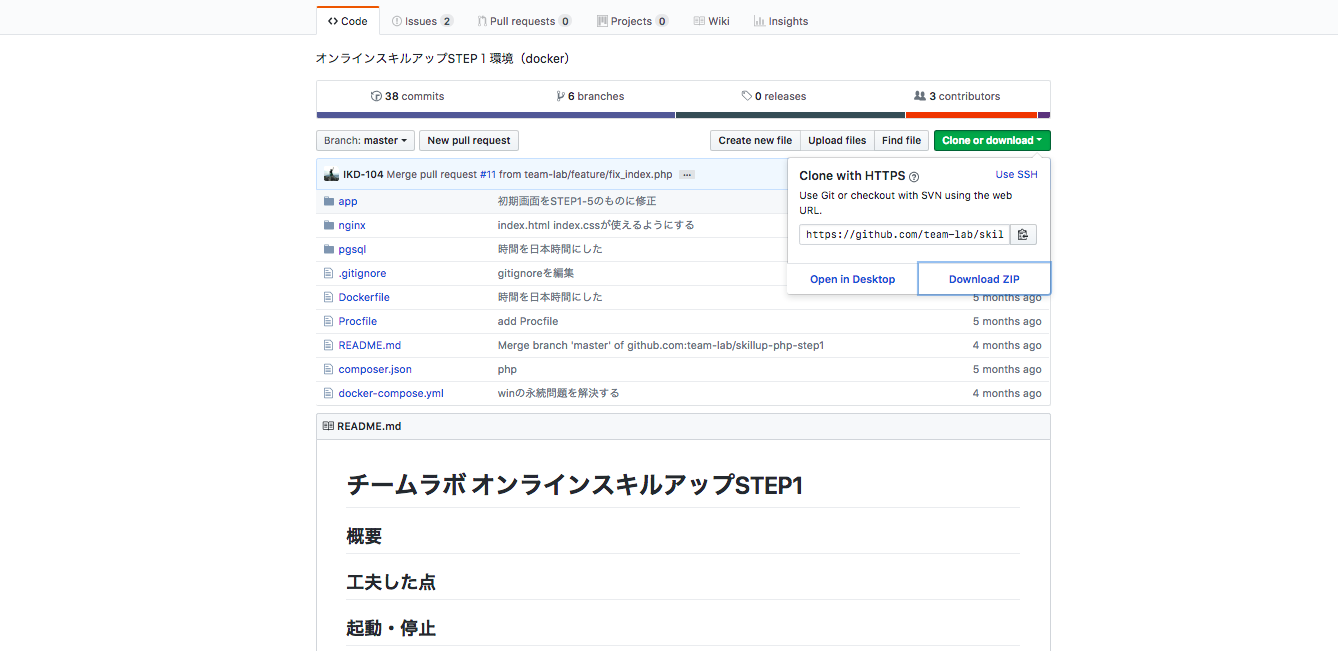Open the Issues tab
The height and width of the screenshot is (651, 1338).
[x=421, y=21]
